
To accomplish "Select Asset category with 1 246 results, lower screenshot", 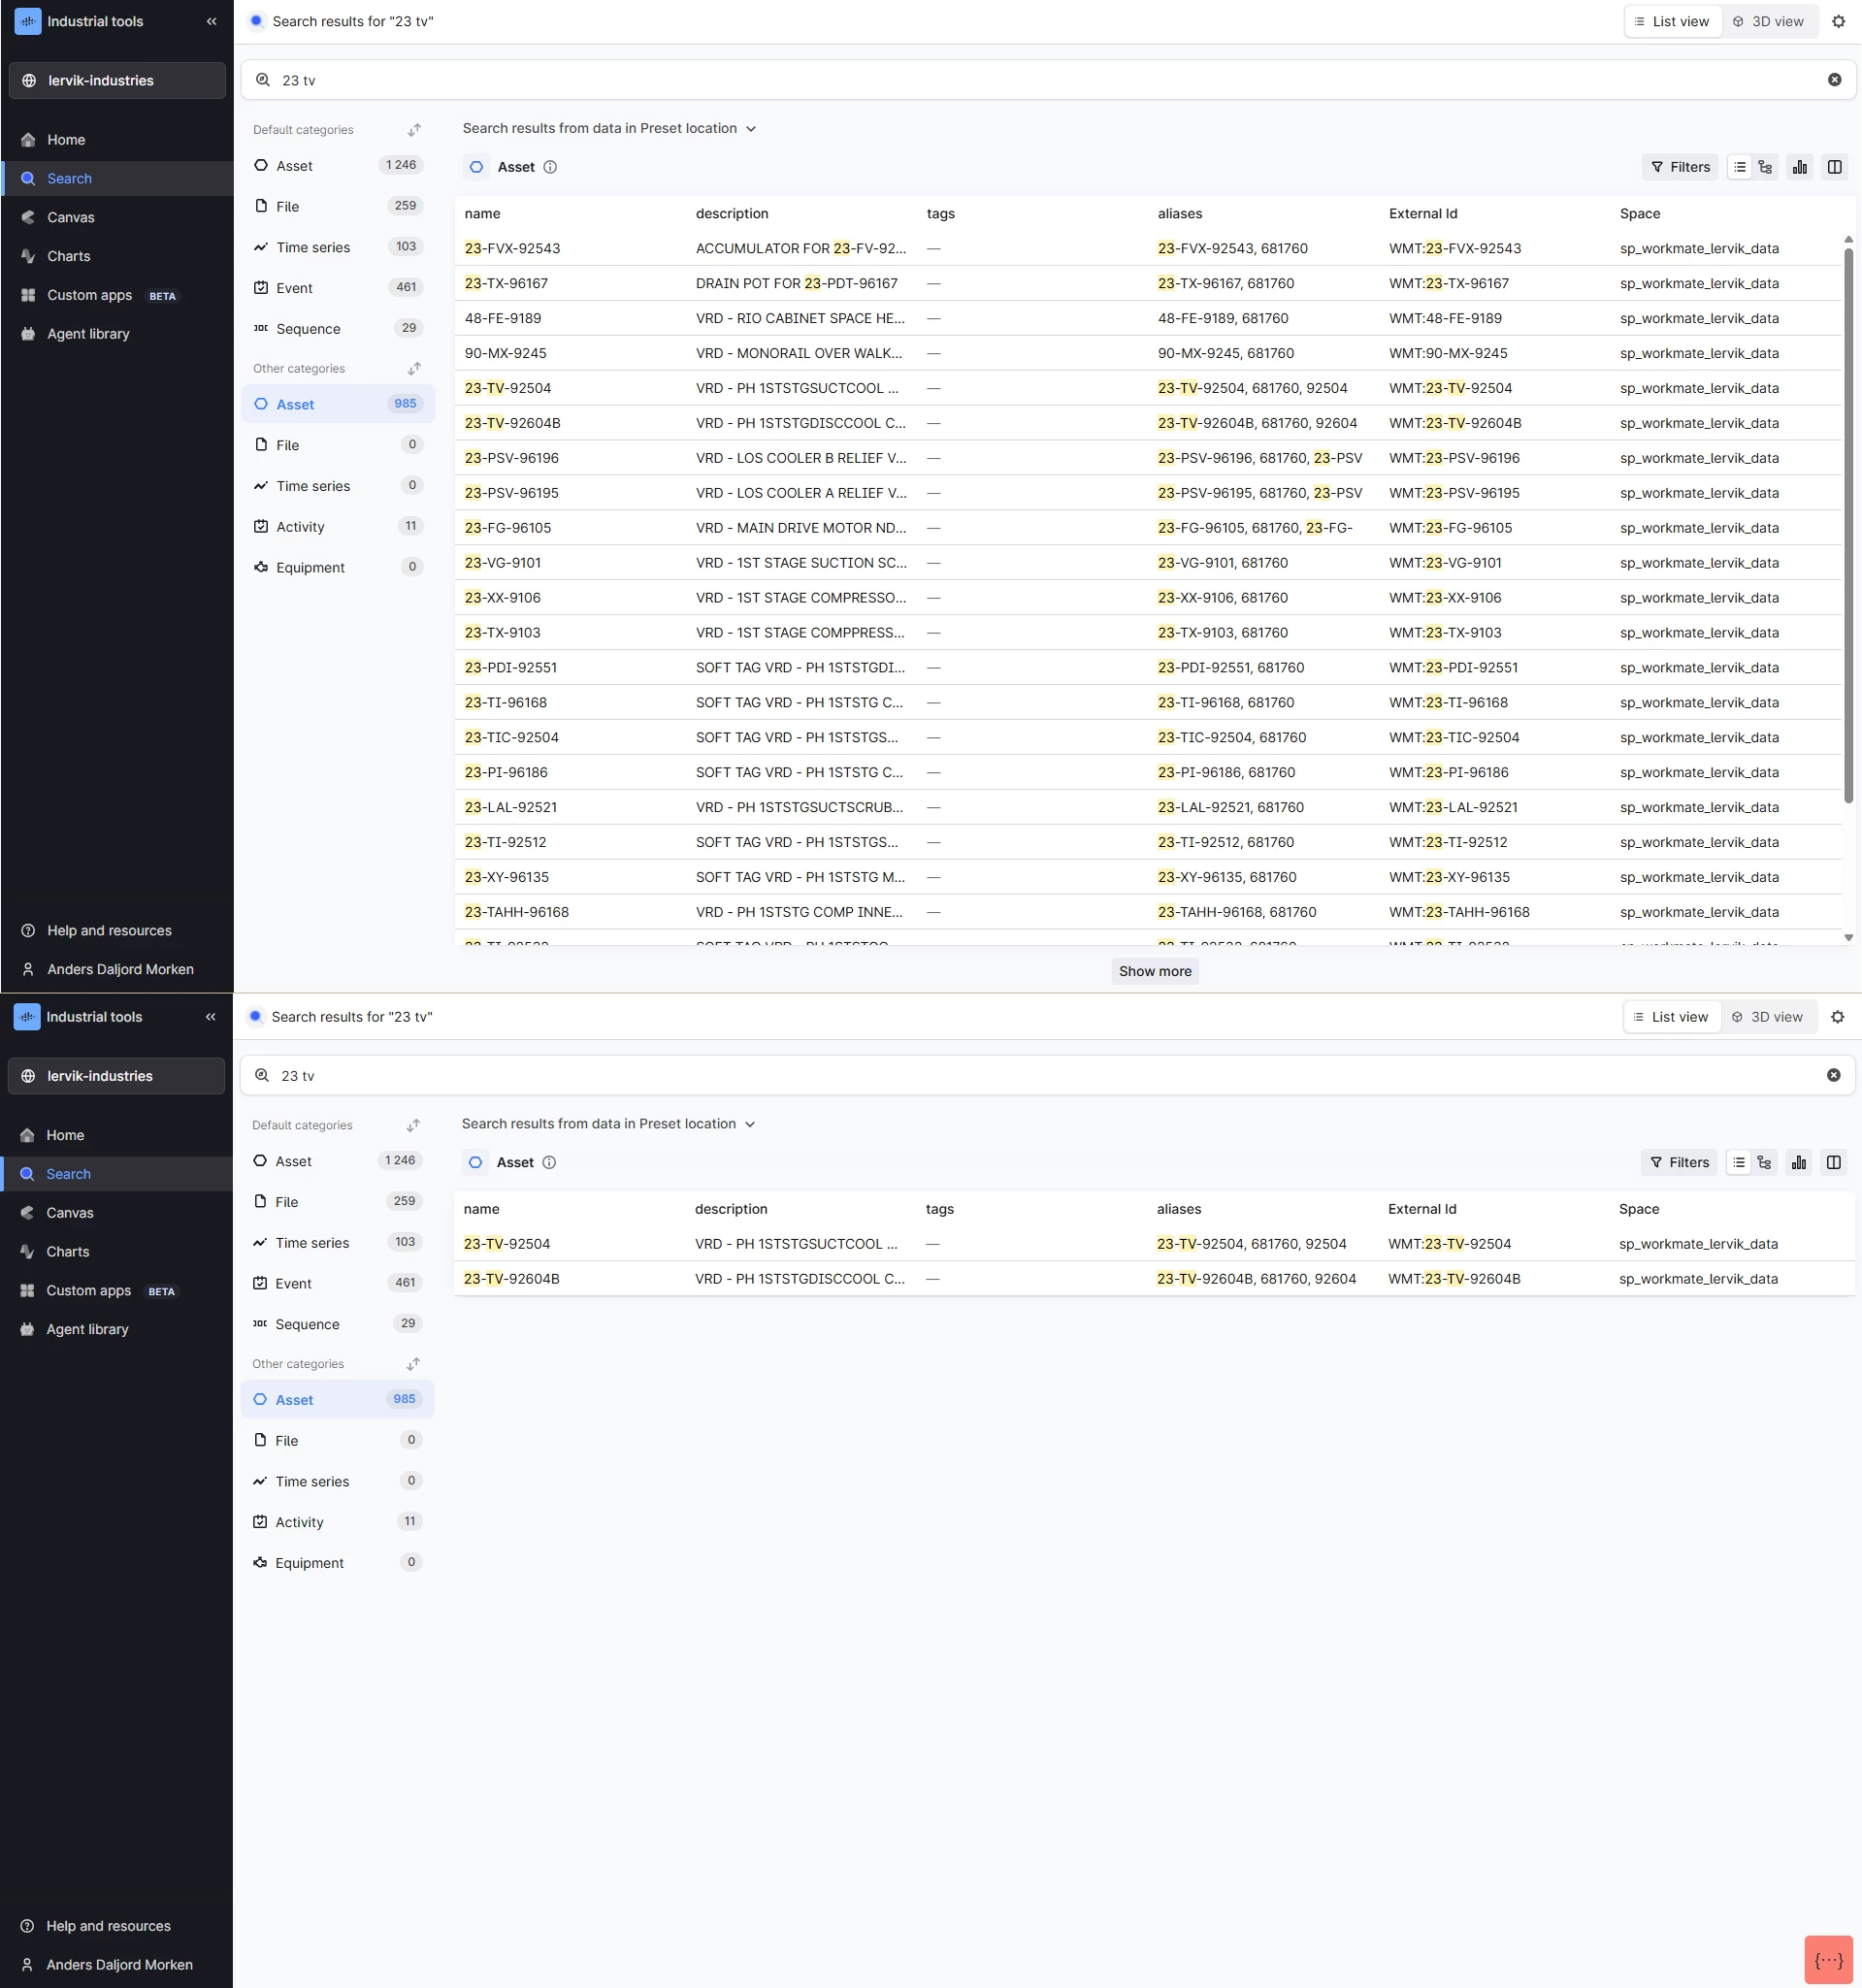I will click(337, 1162).
